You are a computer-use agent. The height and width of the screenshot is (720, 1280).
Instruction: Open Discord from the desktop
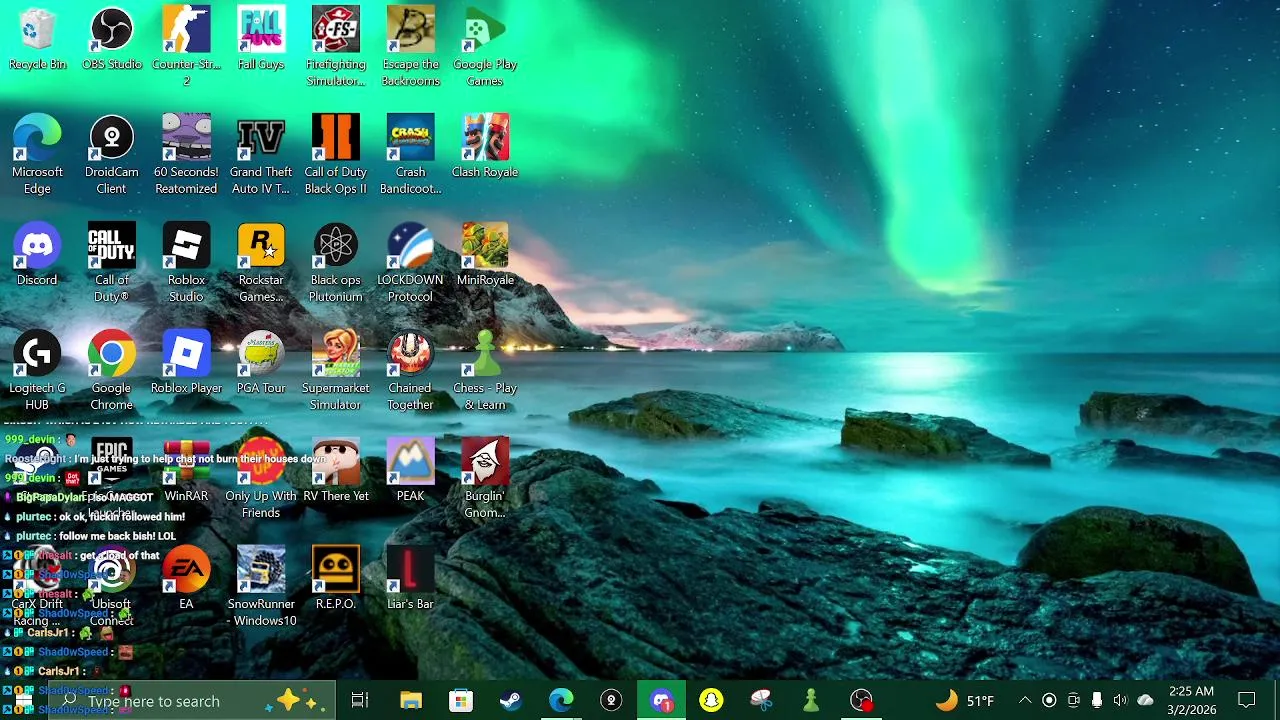pos(37,255)
